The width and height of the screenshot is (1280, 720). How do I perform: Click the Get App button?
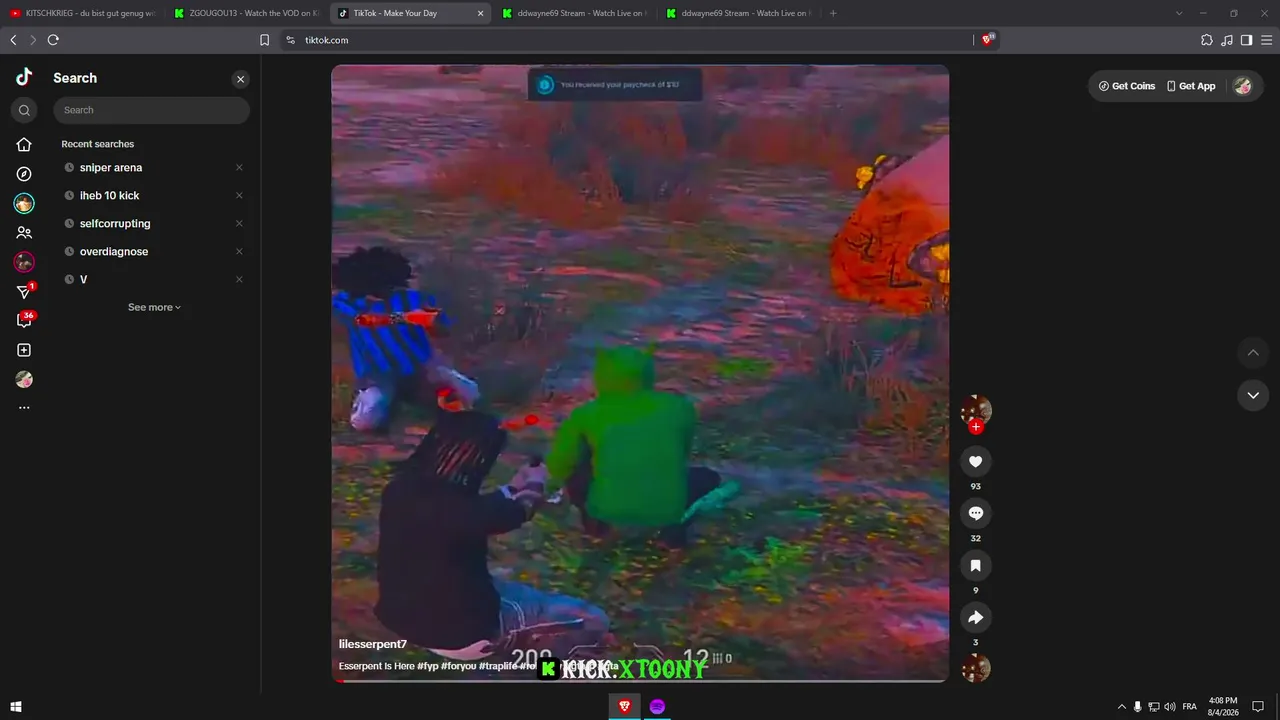pyautogui.click(x=1191, y=86)
